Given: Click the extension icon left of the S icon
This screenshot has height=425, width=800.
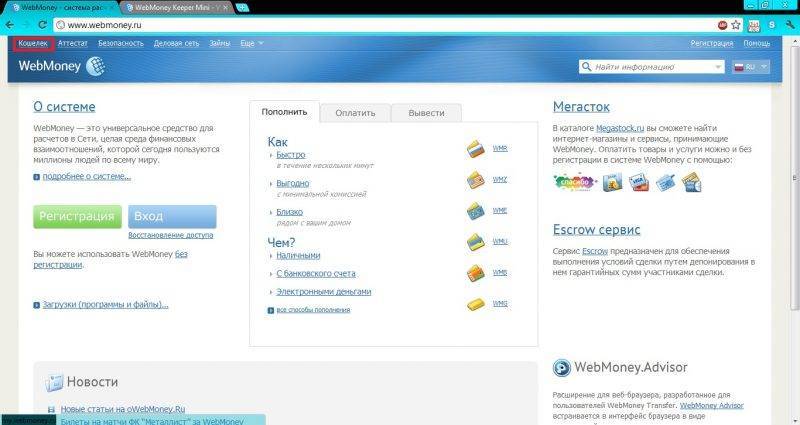Looking at the screenshot, I should (x=754, y=25).
